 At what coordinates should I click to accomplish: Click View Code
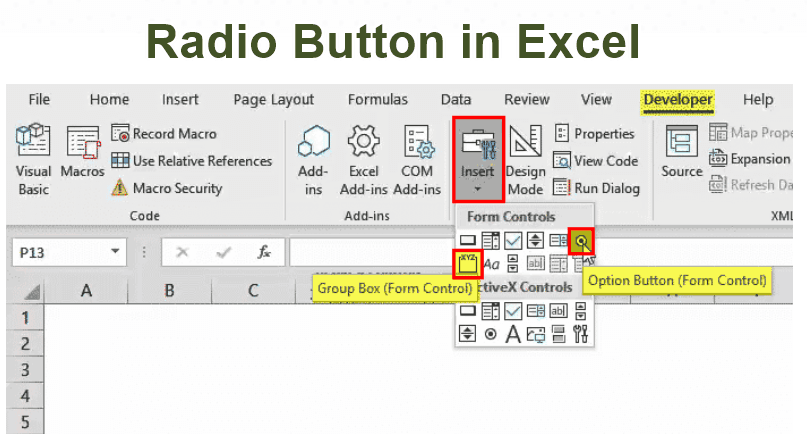pos(596,161)
